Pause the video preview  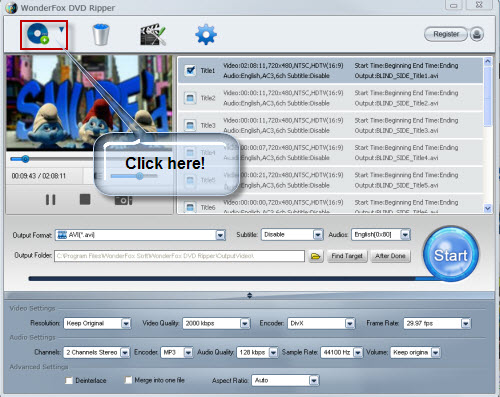51,200
